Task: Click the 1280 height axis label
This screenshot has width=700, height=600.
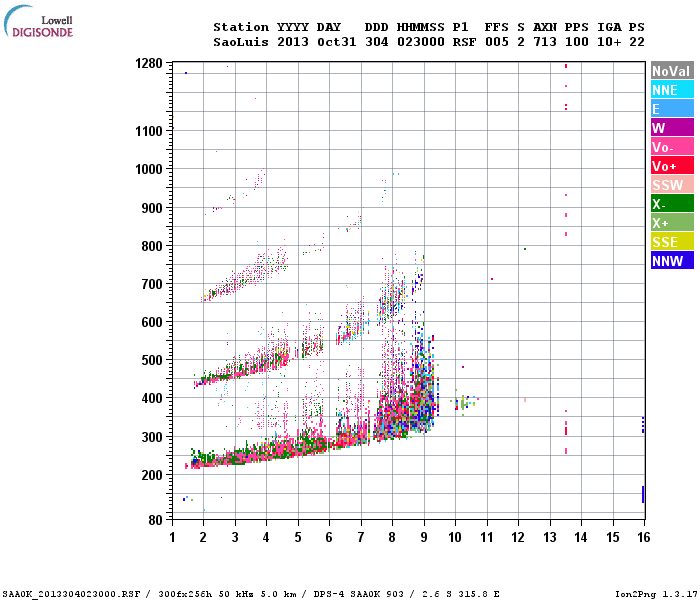Action: pyautogui.click(x=149, y=63)
